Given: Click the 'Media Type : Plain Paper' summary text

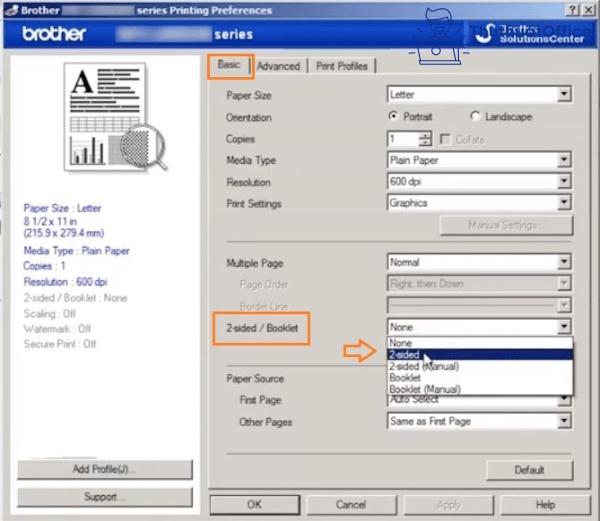Looking at the screenshot, I should 77,251.
